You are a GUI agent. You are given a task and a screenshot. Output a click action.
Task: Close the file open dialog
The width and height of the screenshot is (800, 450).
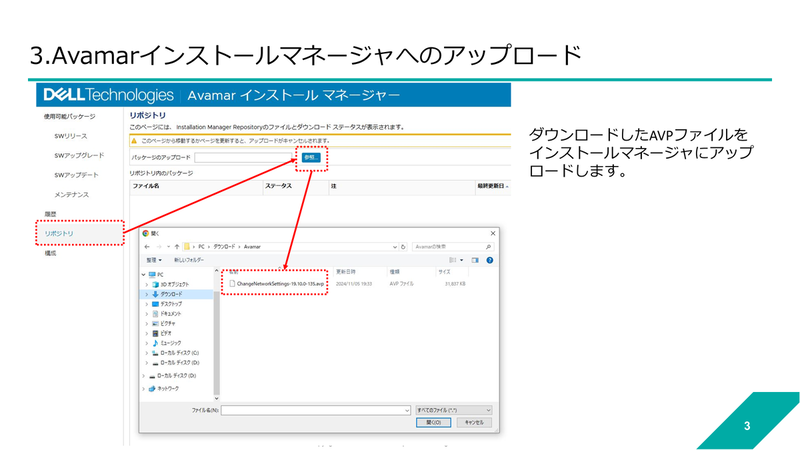(493, 233)
